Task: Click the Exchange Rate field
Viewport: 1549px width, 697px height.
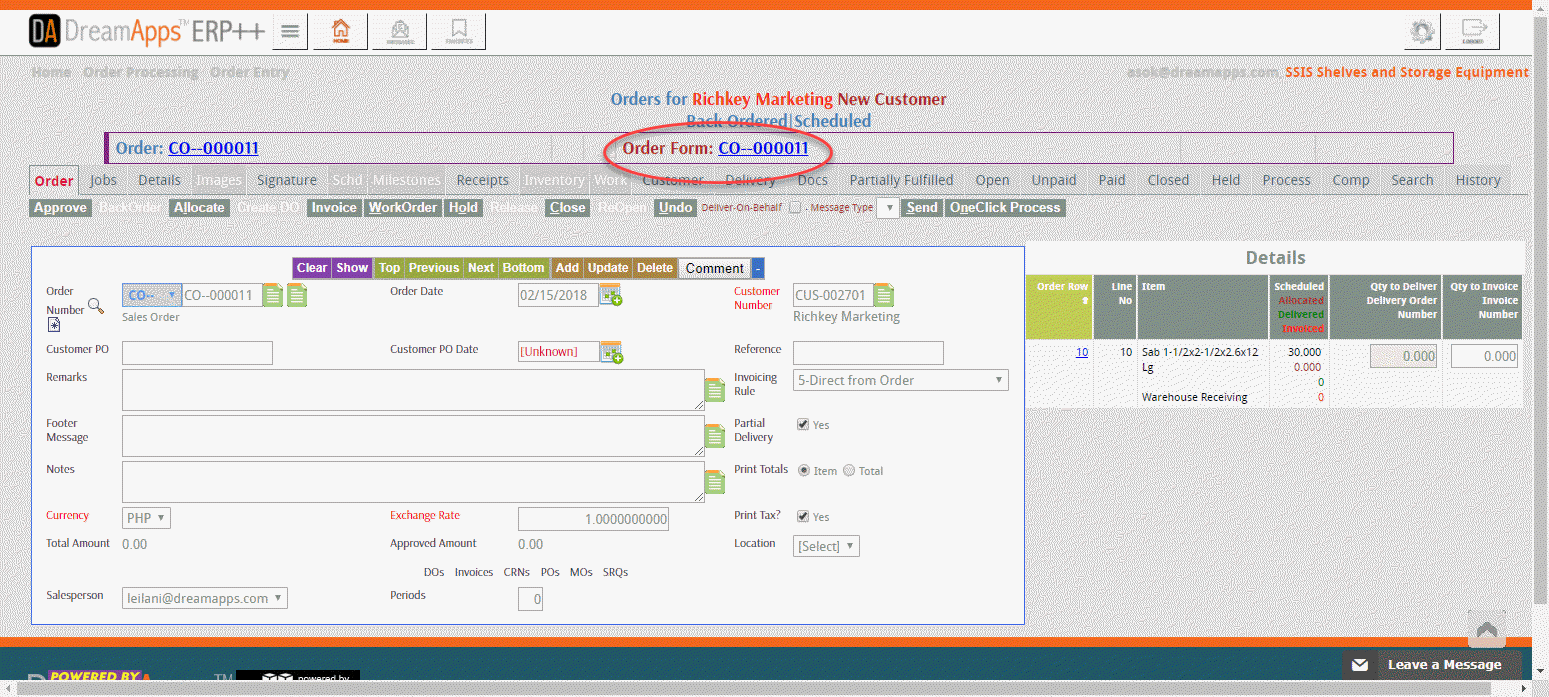Action: pos(593,519)
